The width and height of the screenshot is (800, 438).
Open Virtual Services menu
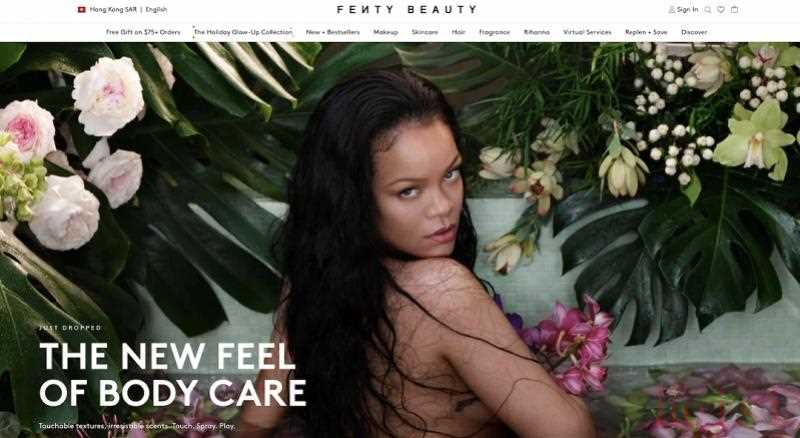[587, 32]
